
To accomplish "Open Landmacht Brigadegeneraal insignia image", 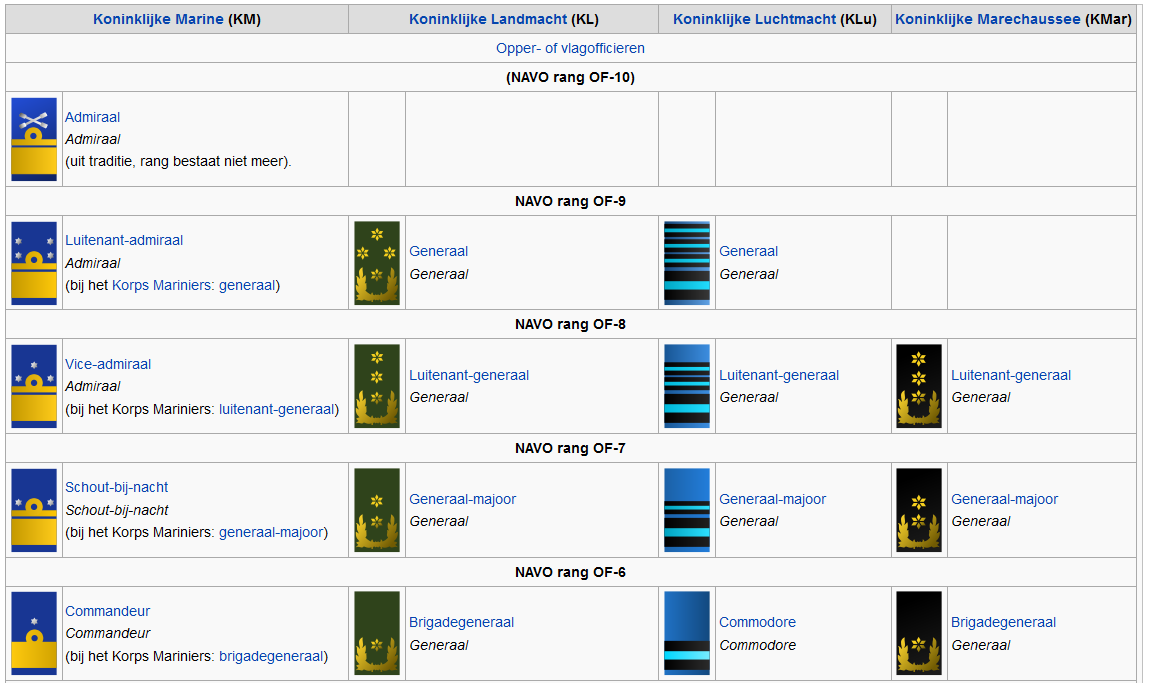I will coord(377,633).
